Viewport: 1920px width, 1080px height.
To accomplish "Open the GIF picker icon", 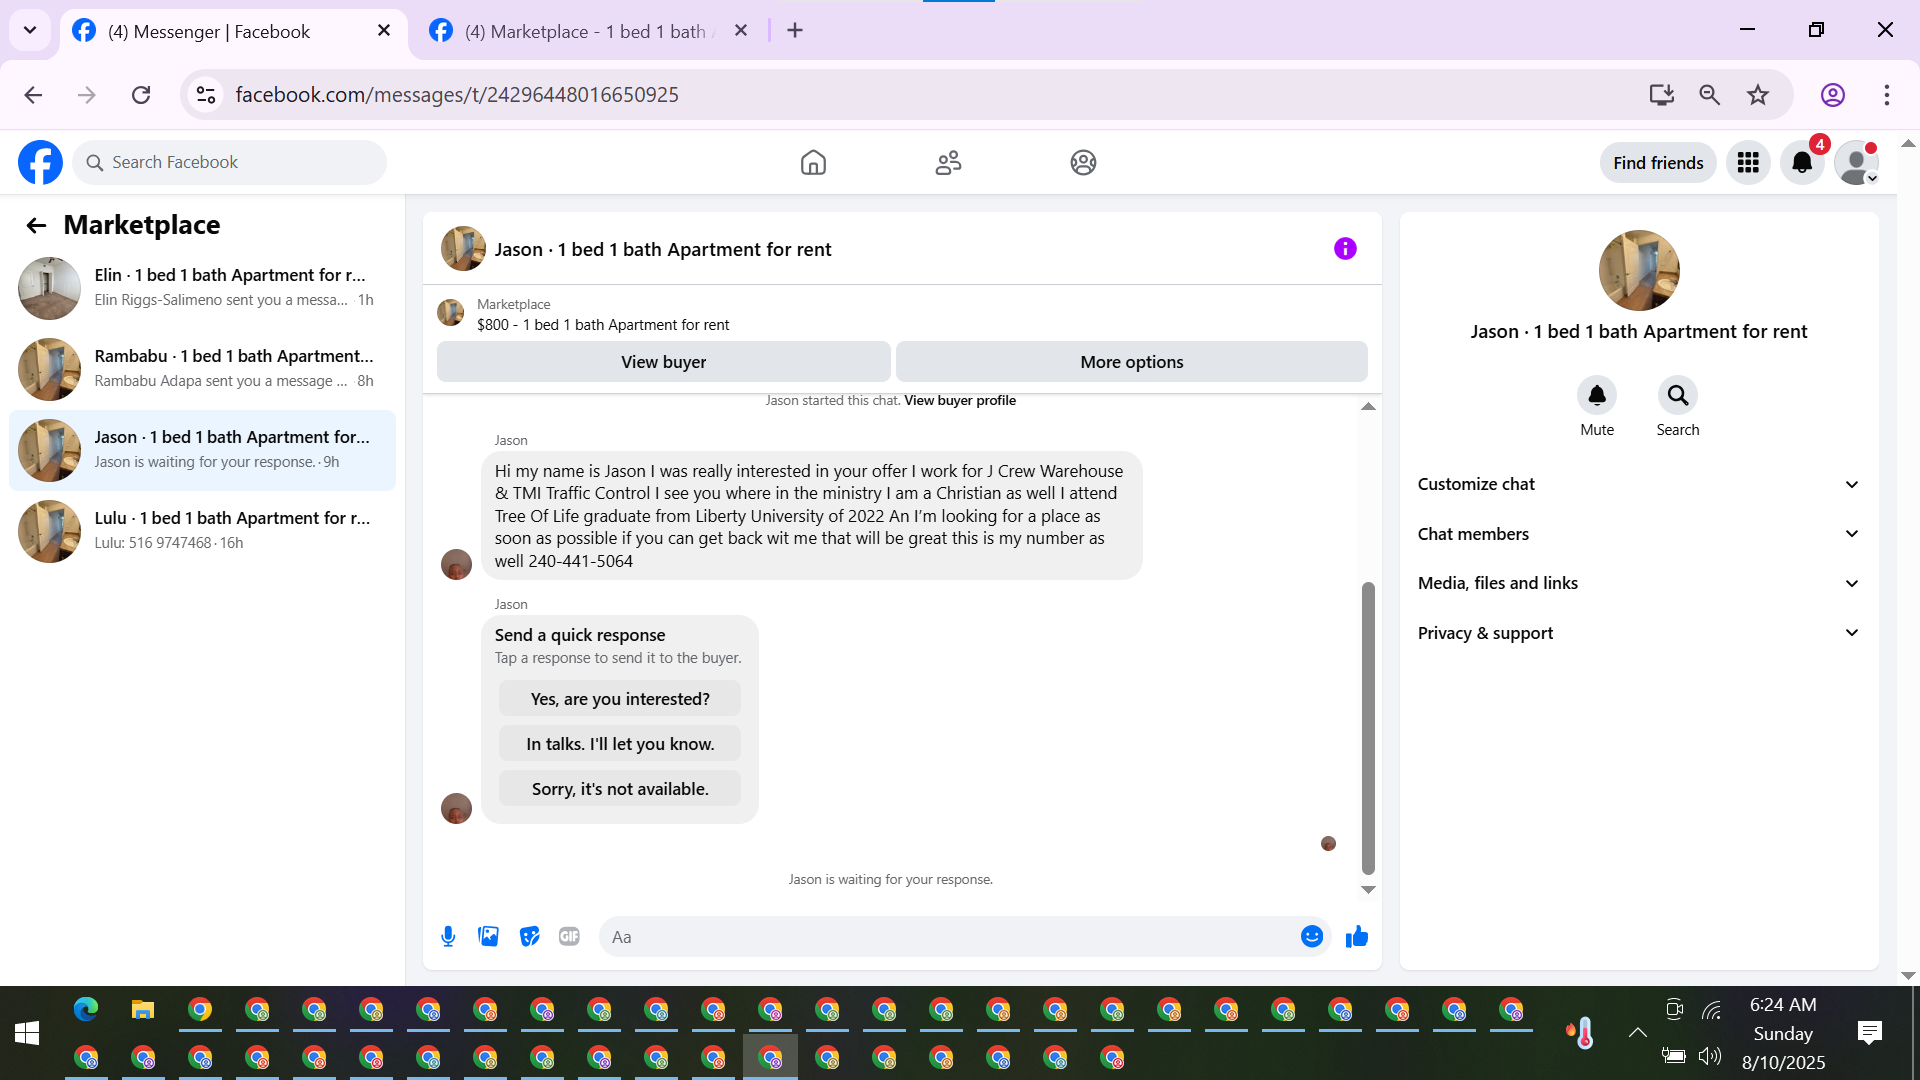I will click(569, 937).
